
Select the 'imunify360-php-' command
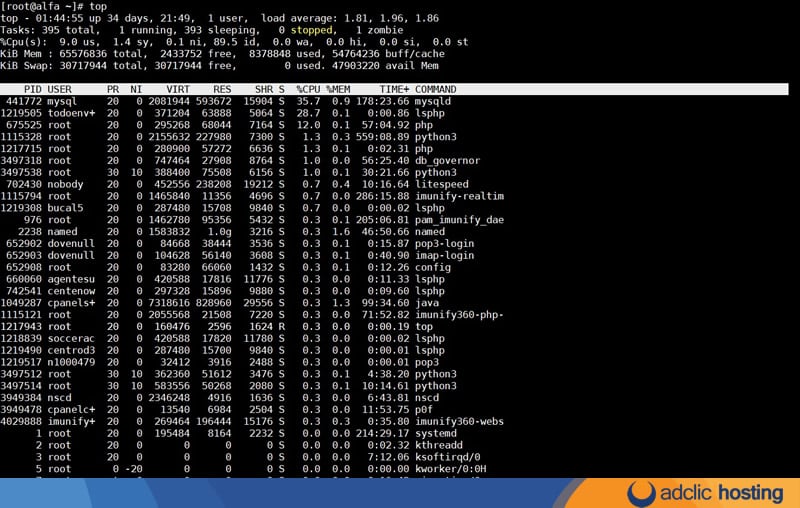pos(459,315)
